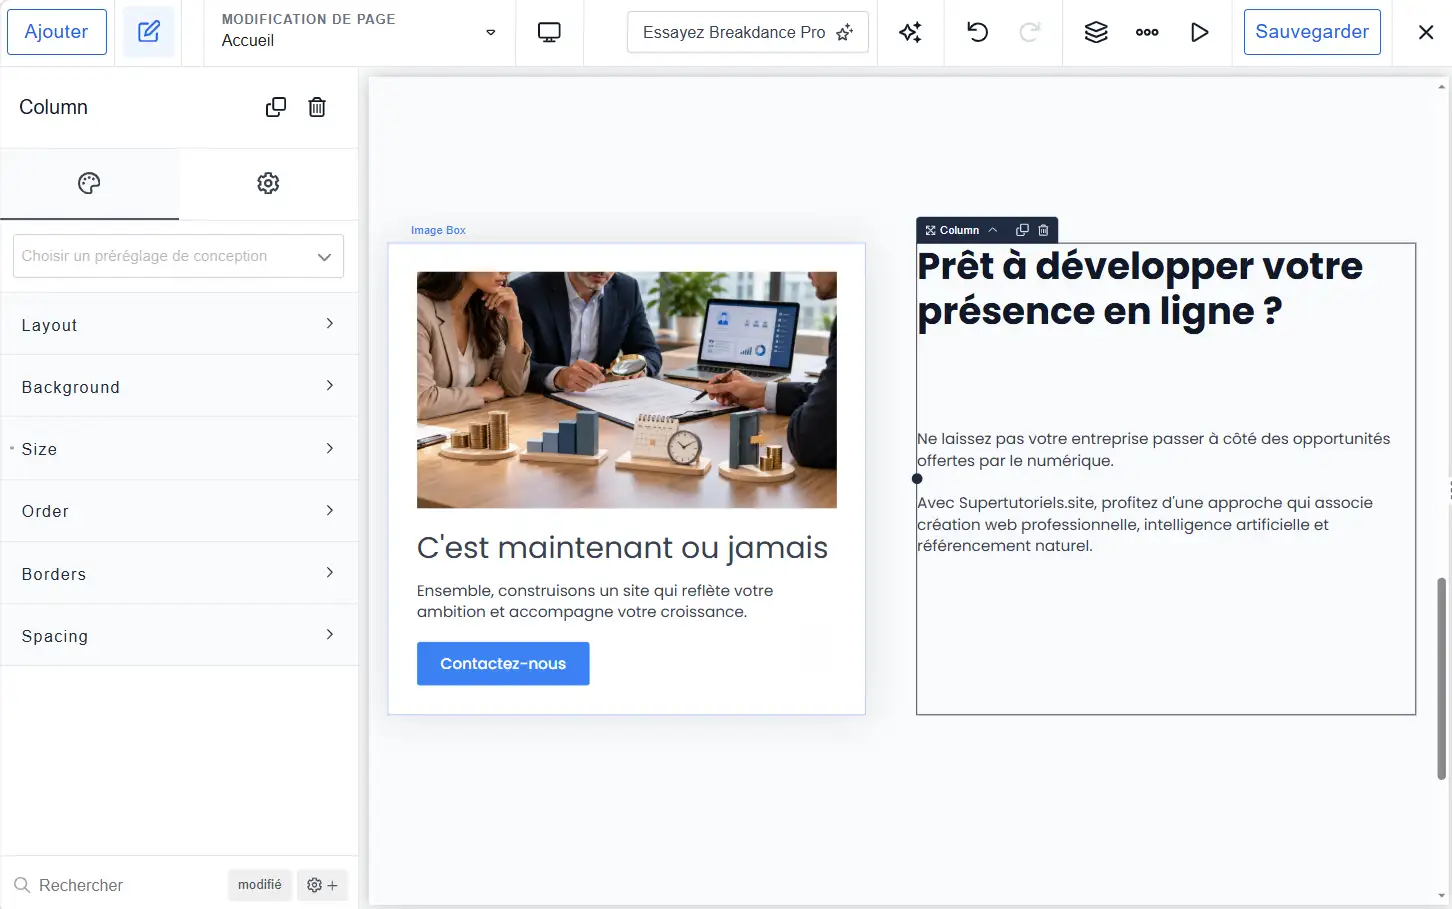Expand the Layout section
The width and height of the screenshot is (1452, 909).
point(179,325)
